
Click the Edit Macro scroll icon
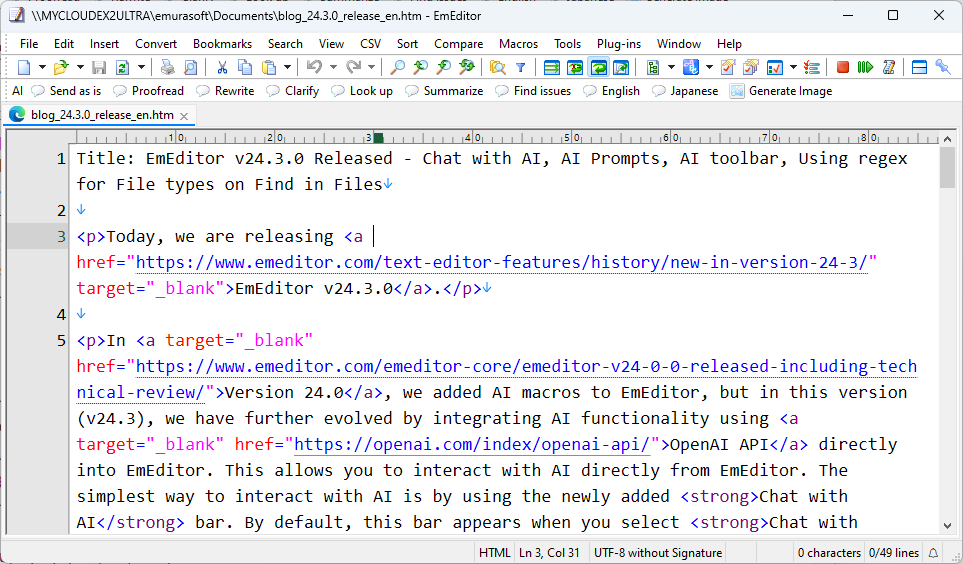889,67
